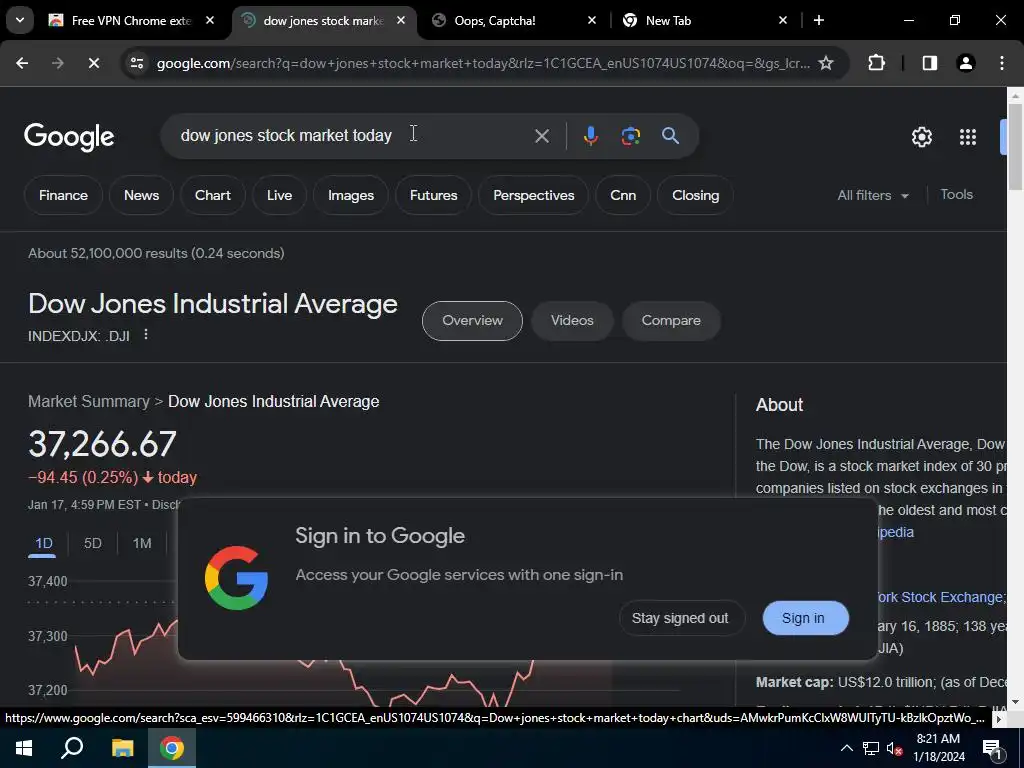Click the address bar URL
The height and width of the screenshot is (768, 1024).
click(483, 63)
